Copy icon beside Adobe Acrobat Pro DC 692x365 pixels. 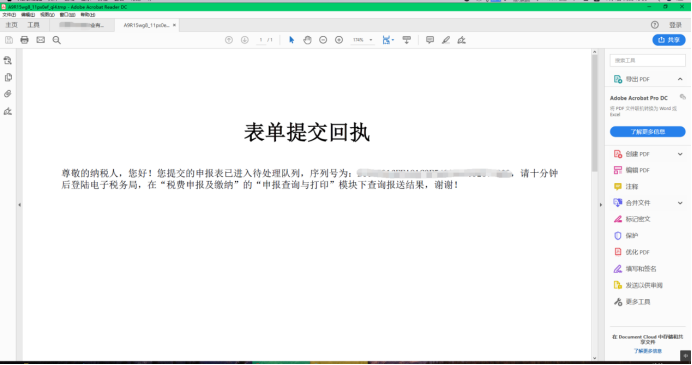coord(683,97)
